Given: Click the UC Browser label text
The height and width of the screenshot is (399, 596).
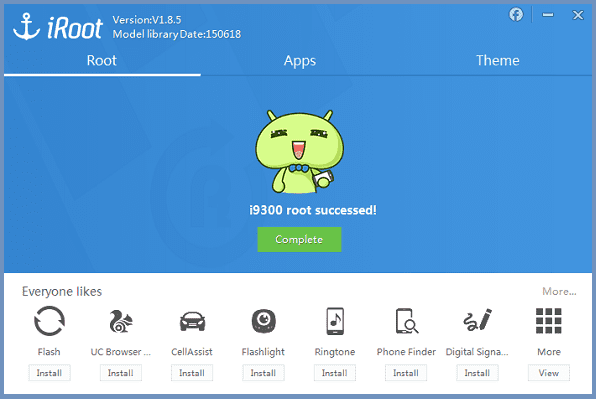Looking at the screenshot, I should point(120,352).
